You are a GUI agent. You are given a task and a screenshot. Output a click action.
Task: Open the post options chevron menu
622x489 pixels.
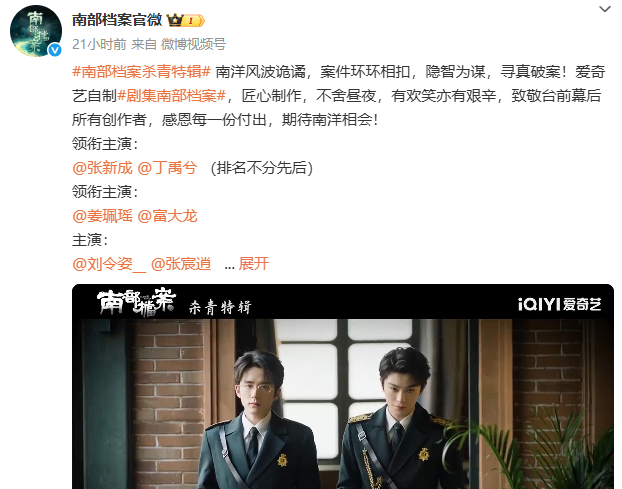pyautogui.click(x=605, y=9)
